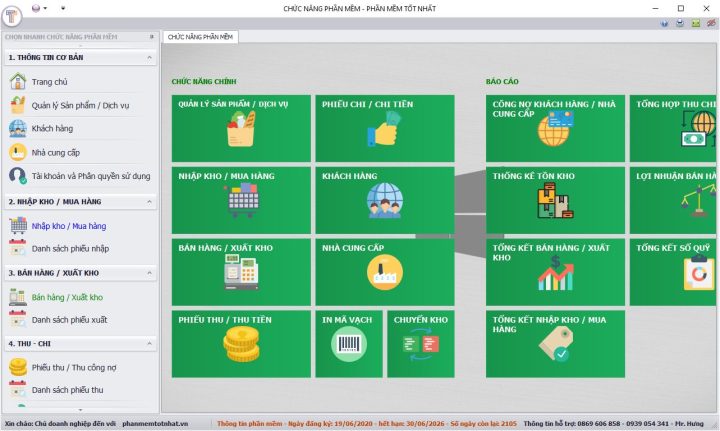Click the printer icon in top-right toolbar
720x431 pixels.
point(680,23)
